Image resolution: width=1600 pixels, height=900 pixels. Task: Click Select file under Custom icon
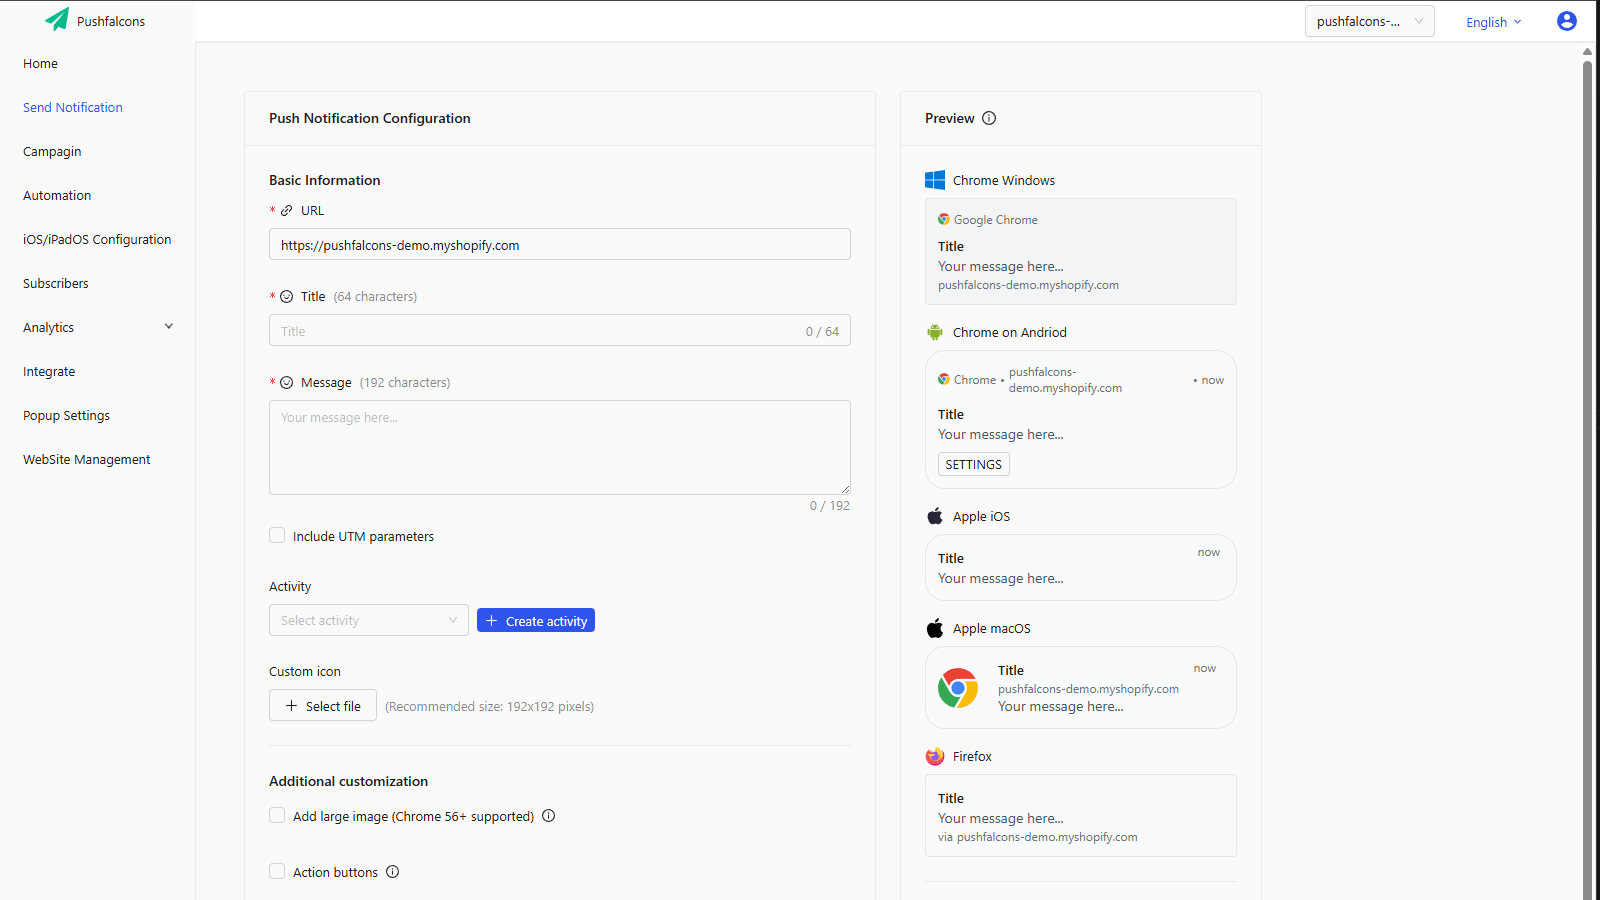click(322, 705)
